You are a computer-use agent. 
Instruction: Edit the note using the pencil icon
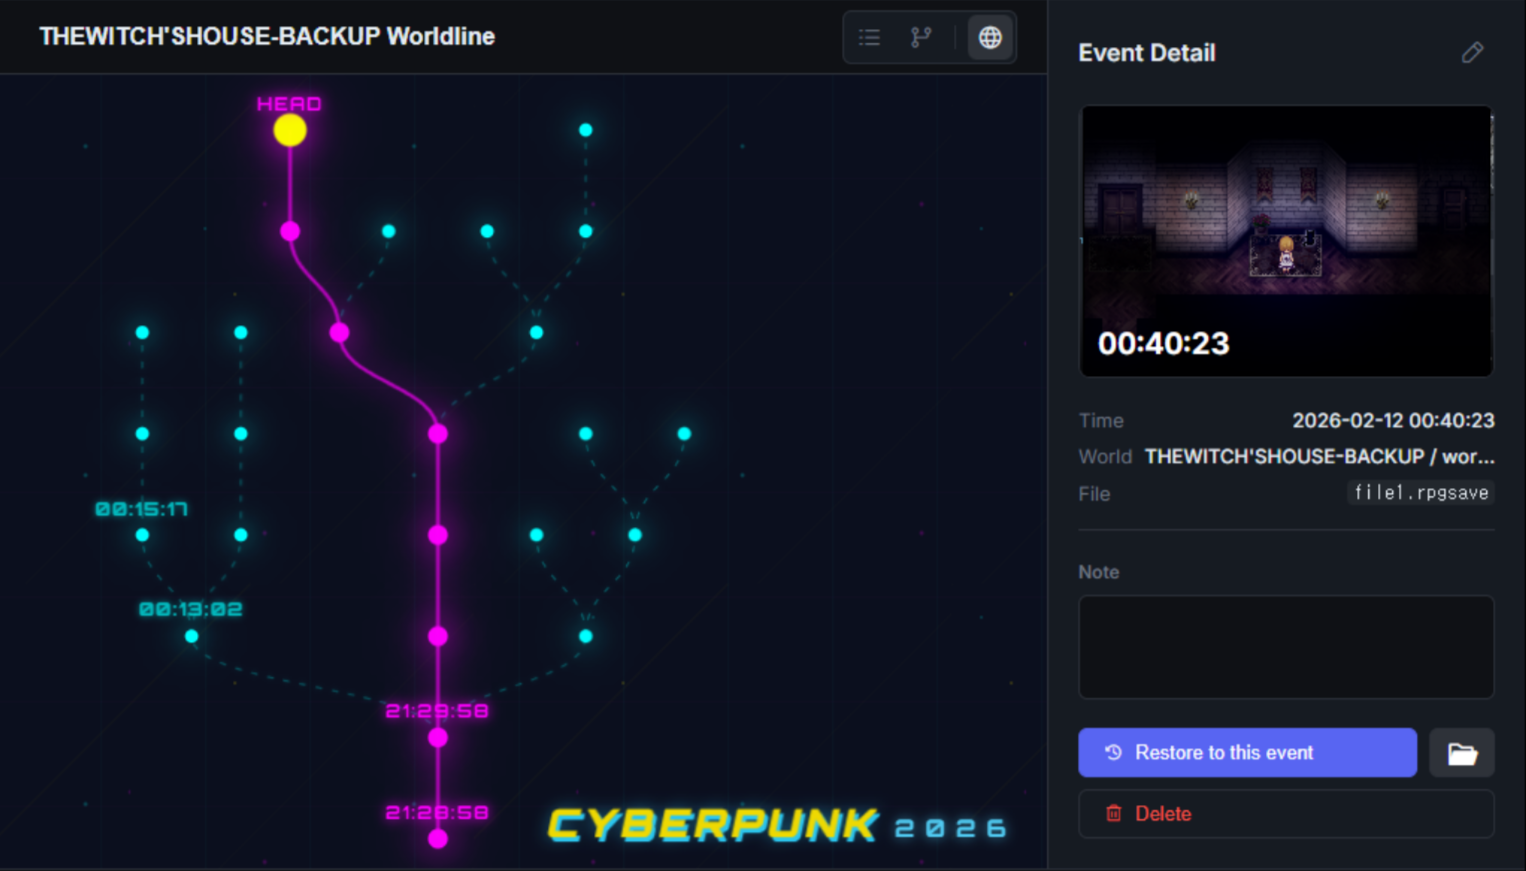1472,52
